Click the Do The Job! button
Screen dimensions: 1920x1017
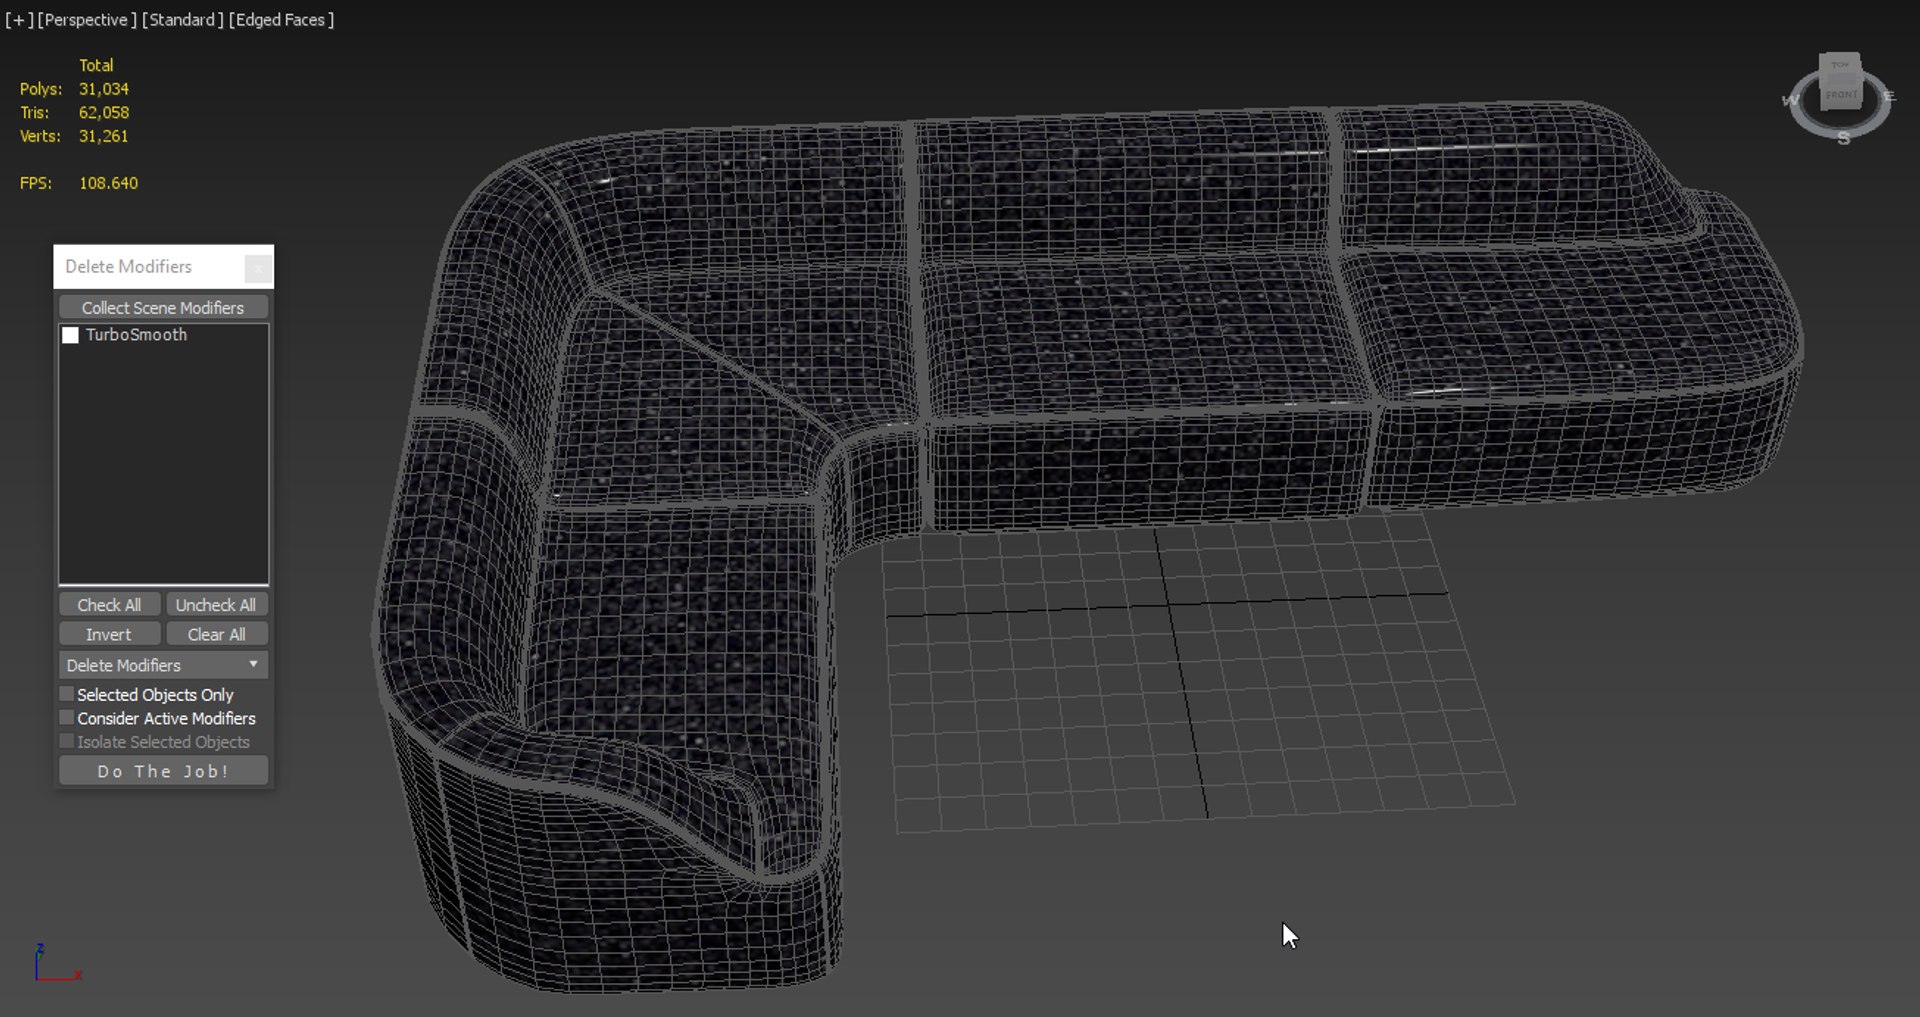(x=163, y=771)
